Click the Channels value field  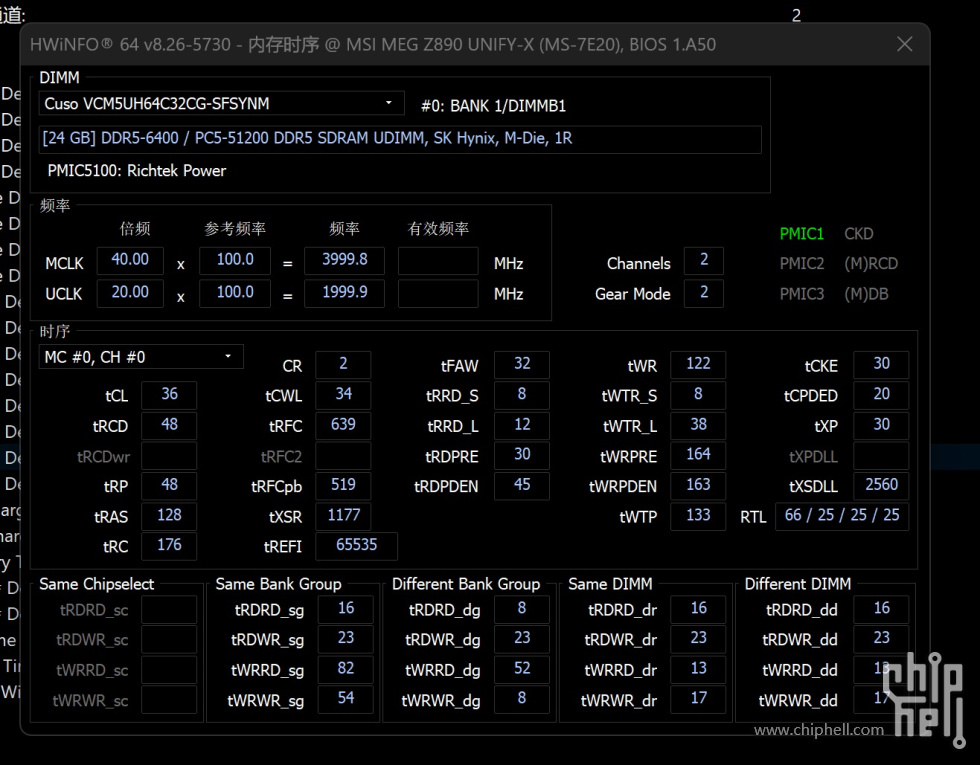coord(704,261)
